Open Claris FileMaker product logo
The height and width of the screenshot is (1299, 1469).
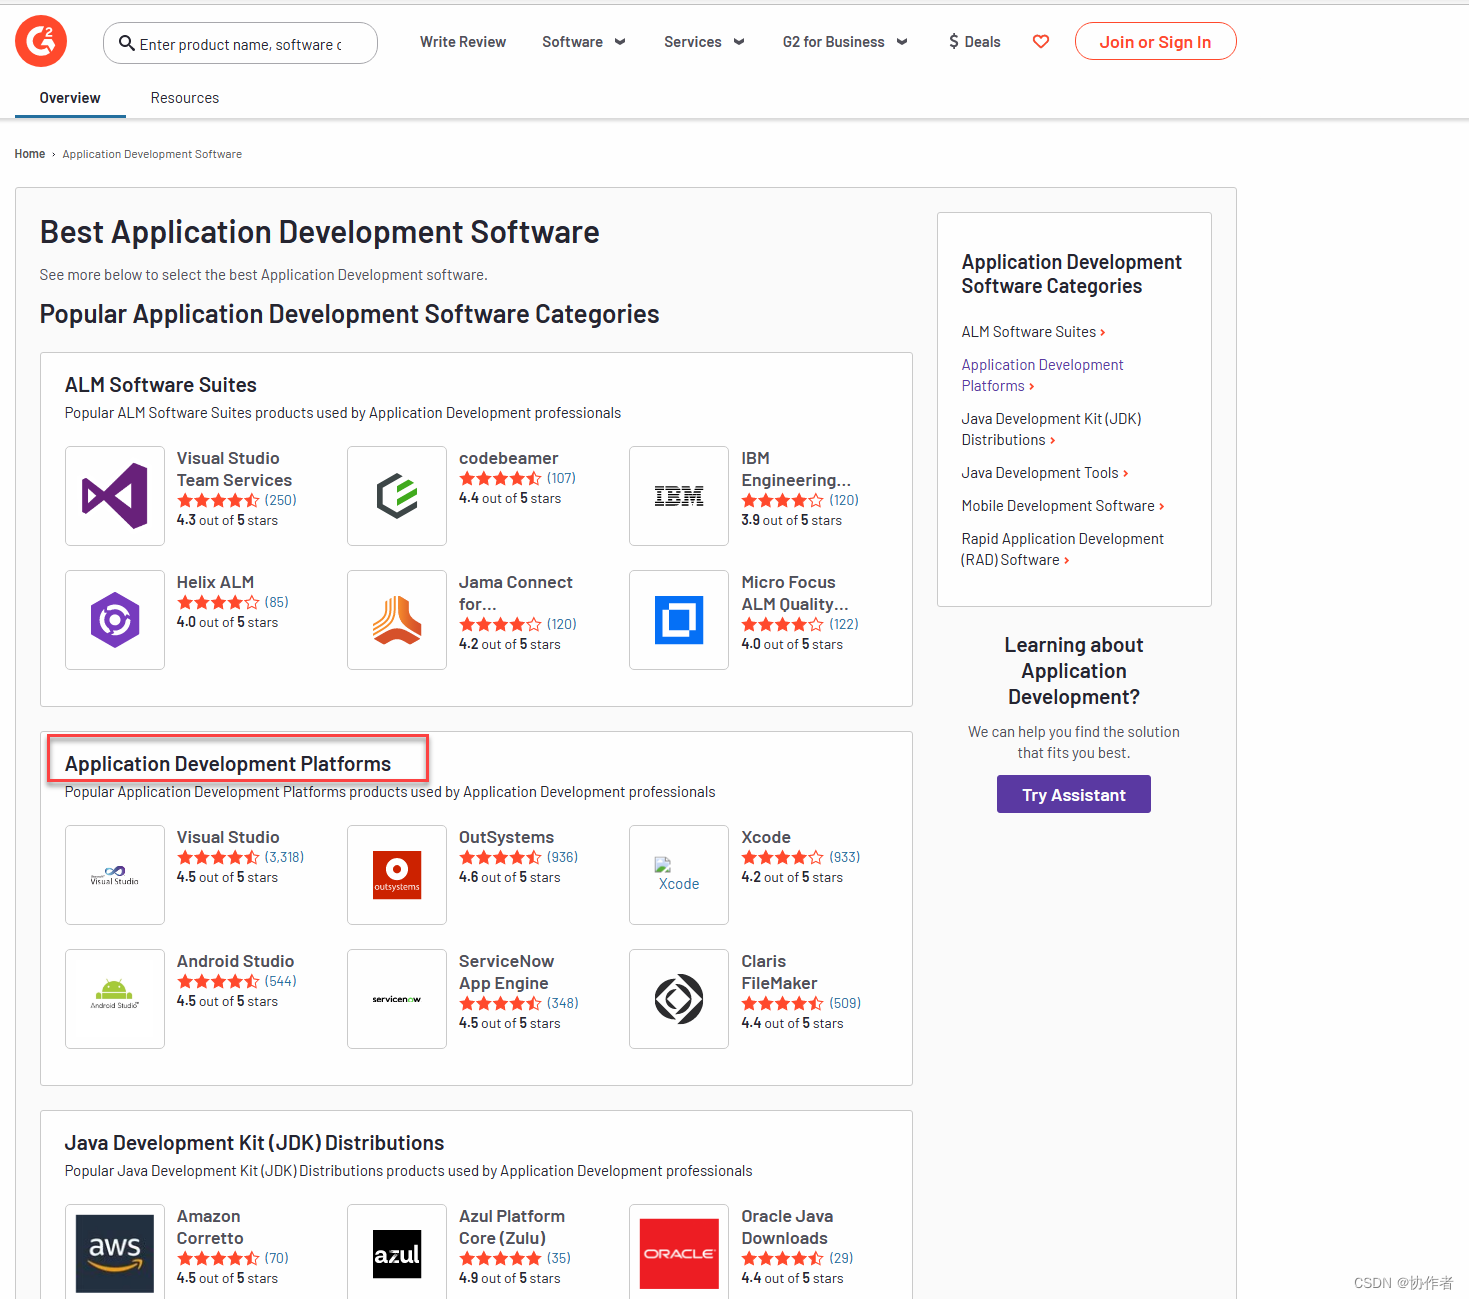point(679,999)
